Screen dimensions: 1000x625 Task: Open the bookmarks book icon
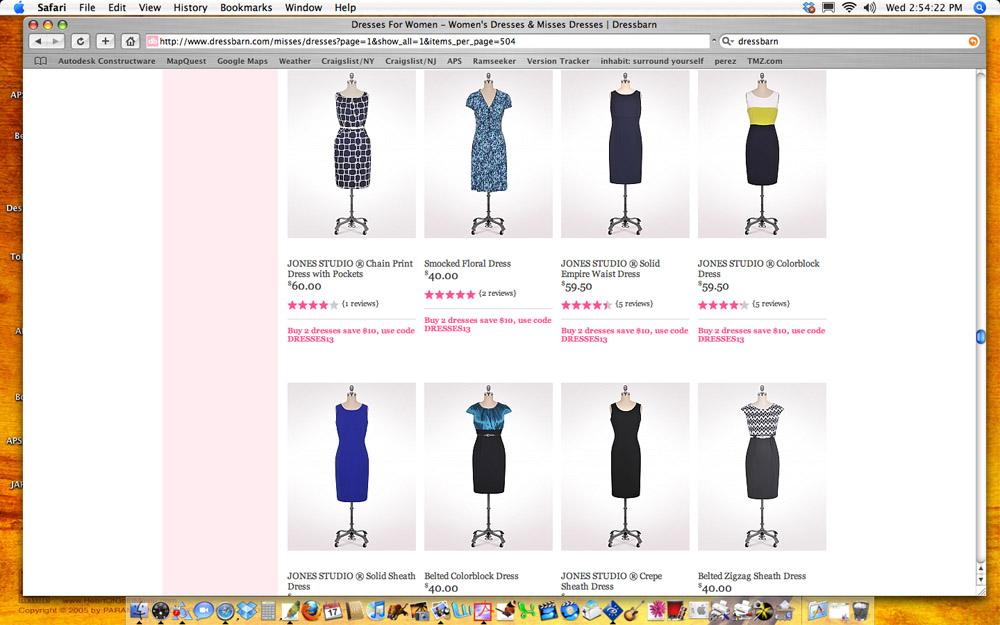(x=41, y=61)
